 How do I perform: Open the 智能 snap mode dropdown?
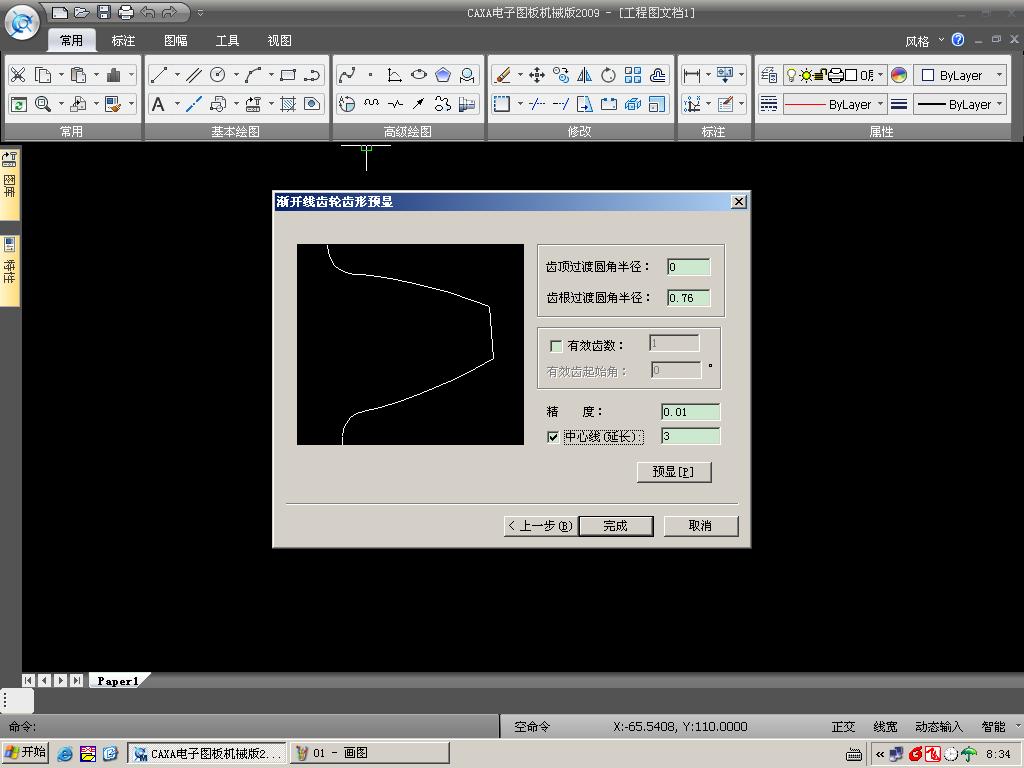tap(1018, 726)
